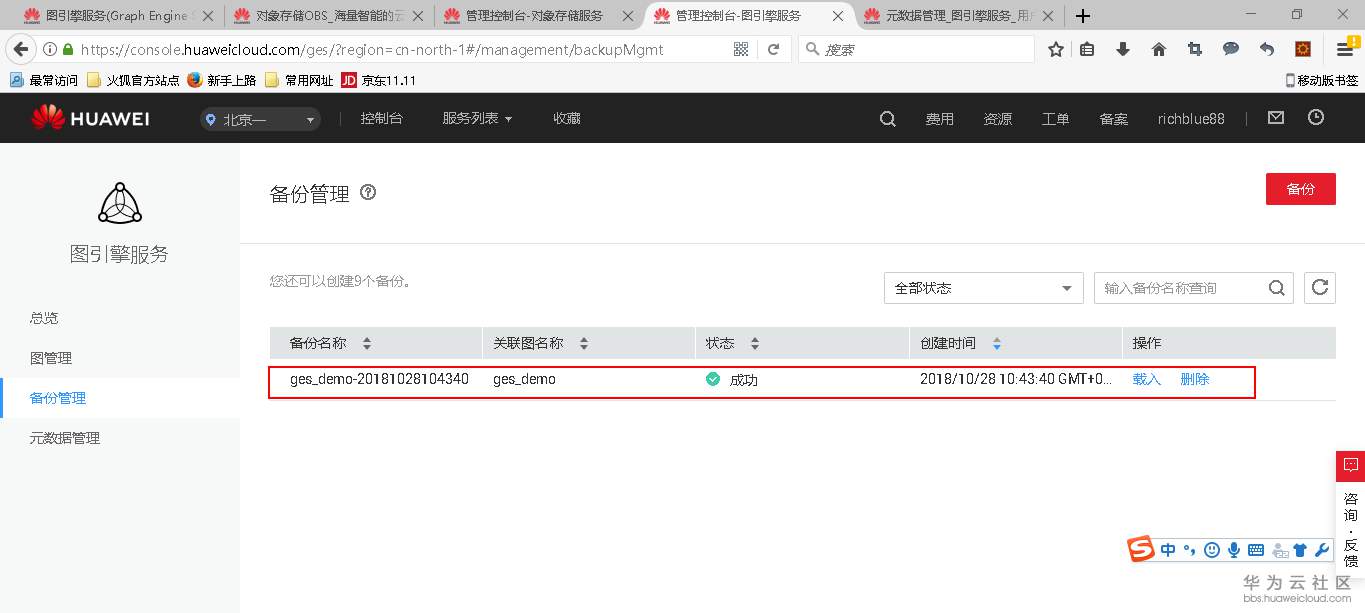1365x613 pixels.
Task: Click the Sogou input method S icon
Action: (x=1141, y=549)
